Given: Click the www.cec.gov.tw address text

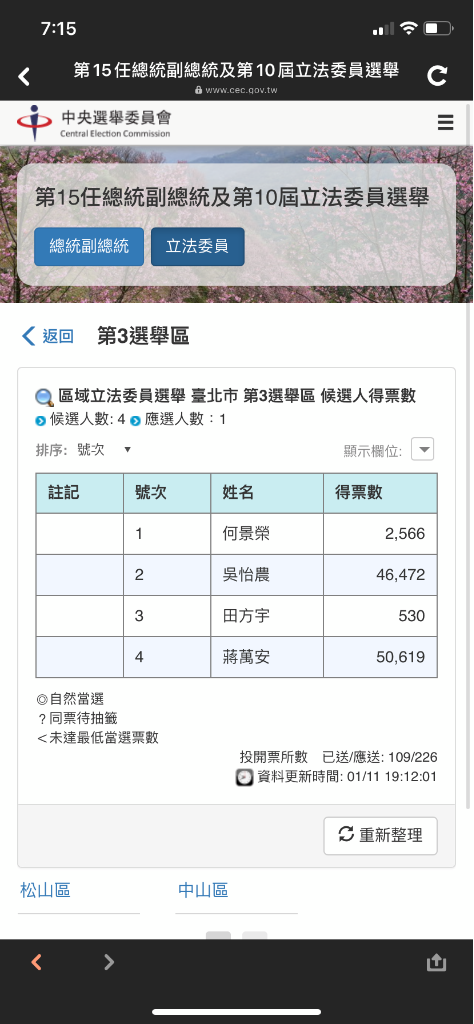Looking at the screenshot, I should coord(241,90).
